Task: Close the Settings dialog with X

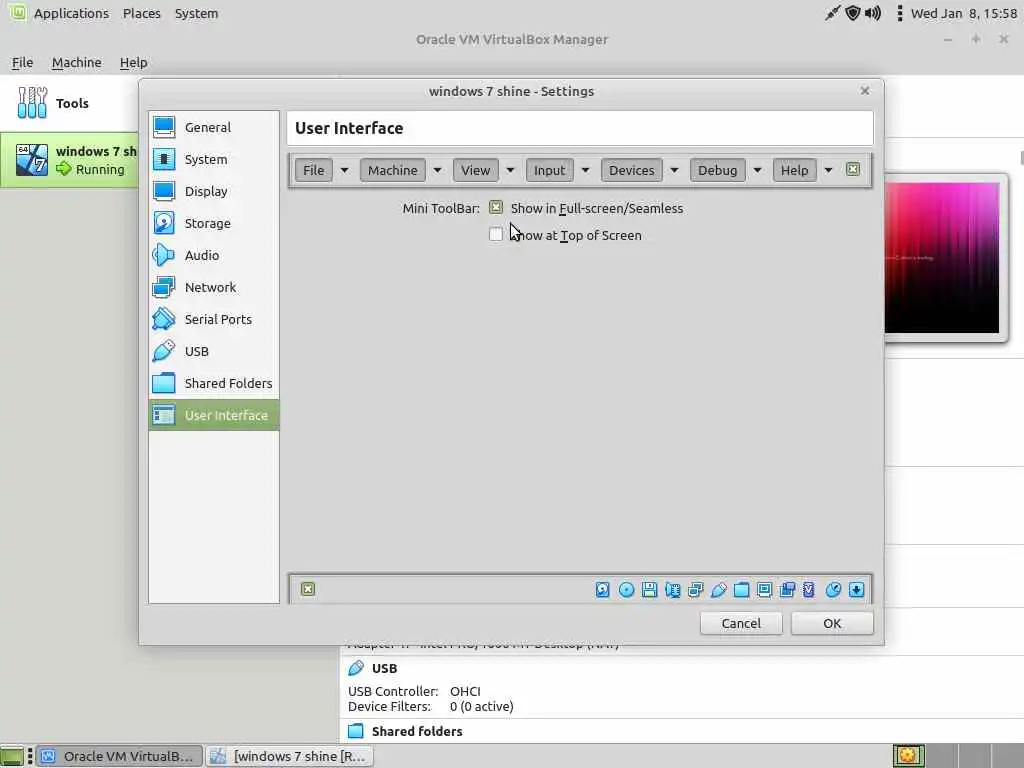Action: pos(865,91)
